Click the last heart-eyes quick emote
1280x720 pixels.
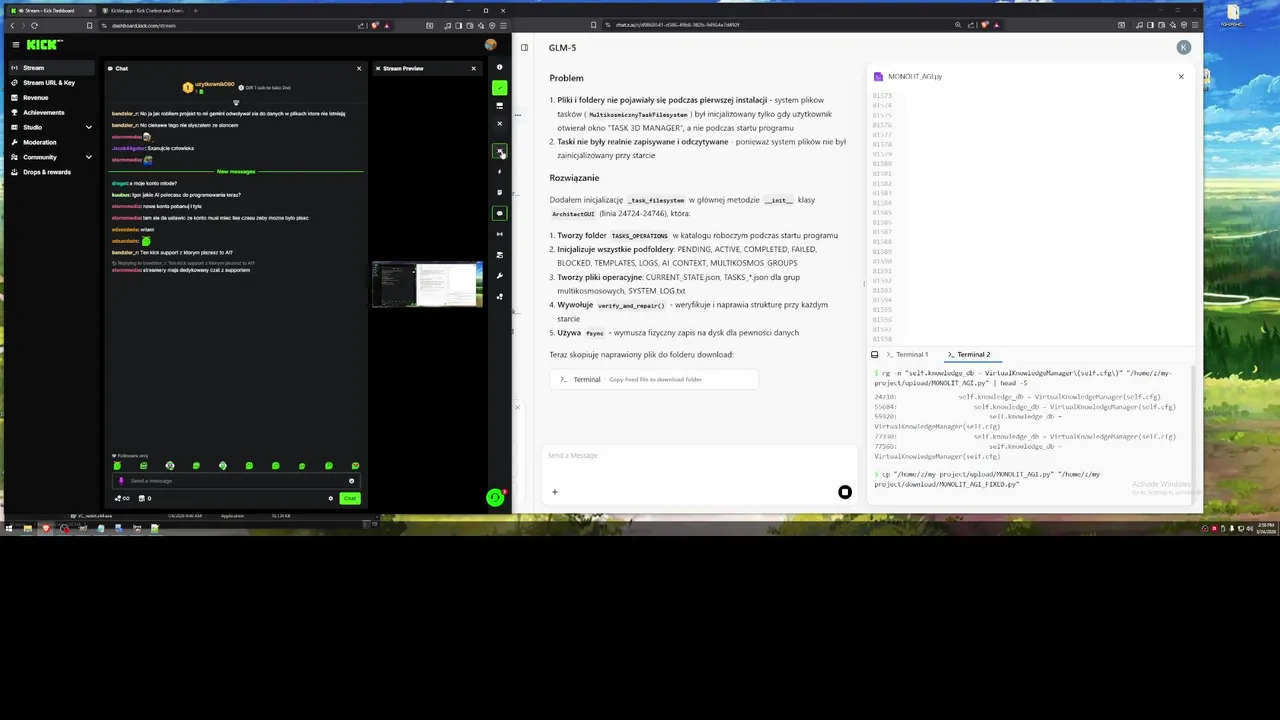point(355,466)
